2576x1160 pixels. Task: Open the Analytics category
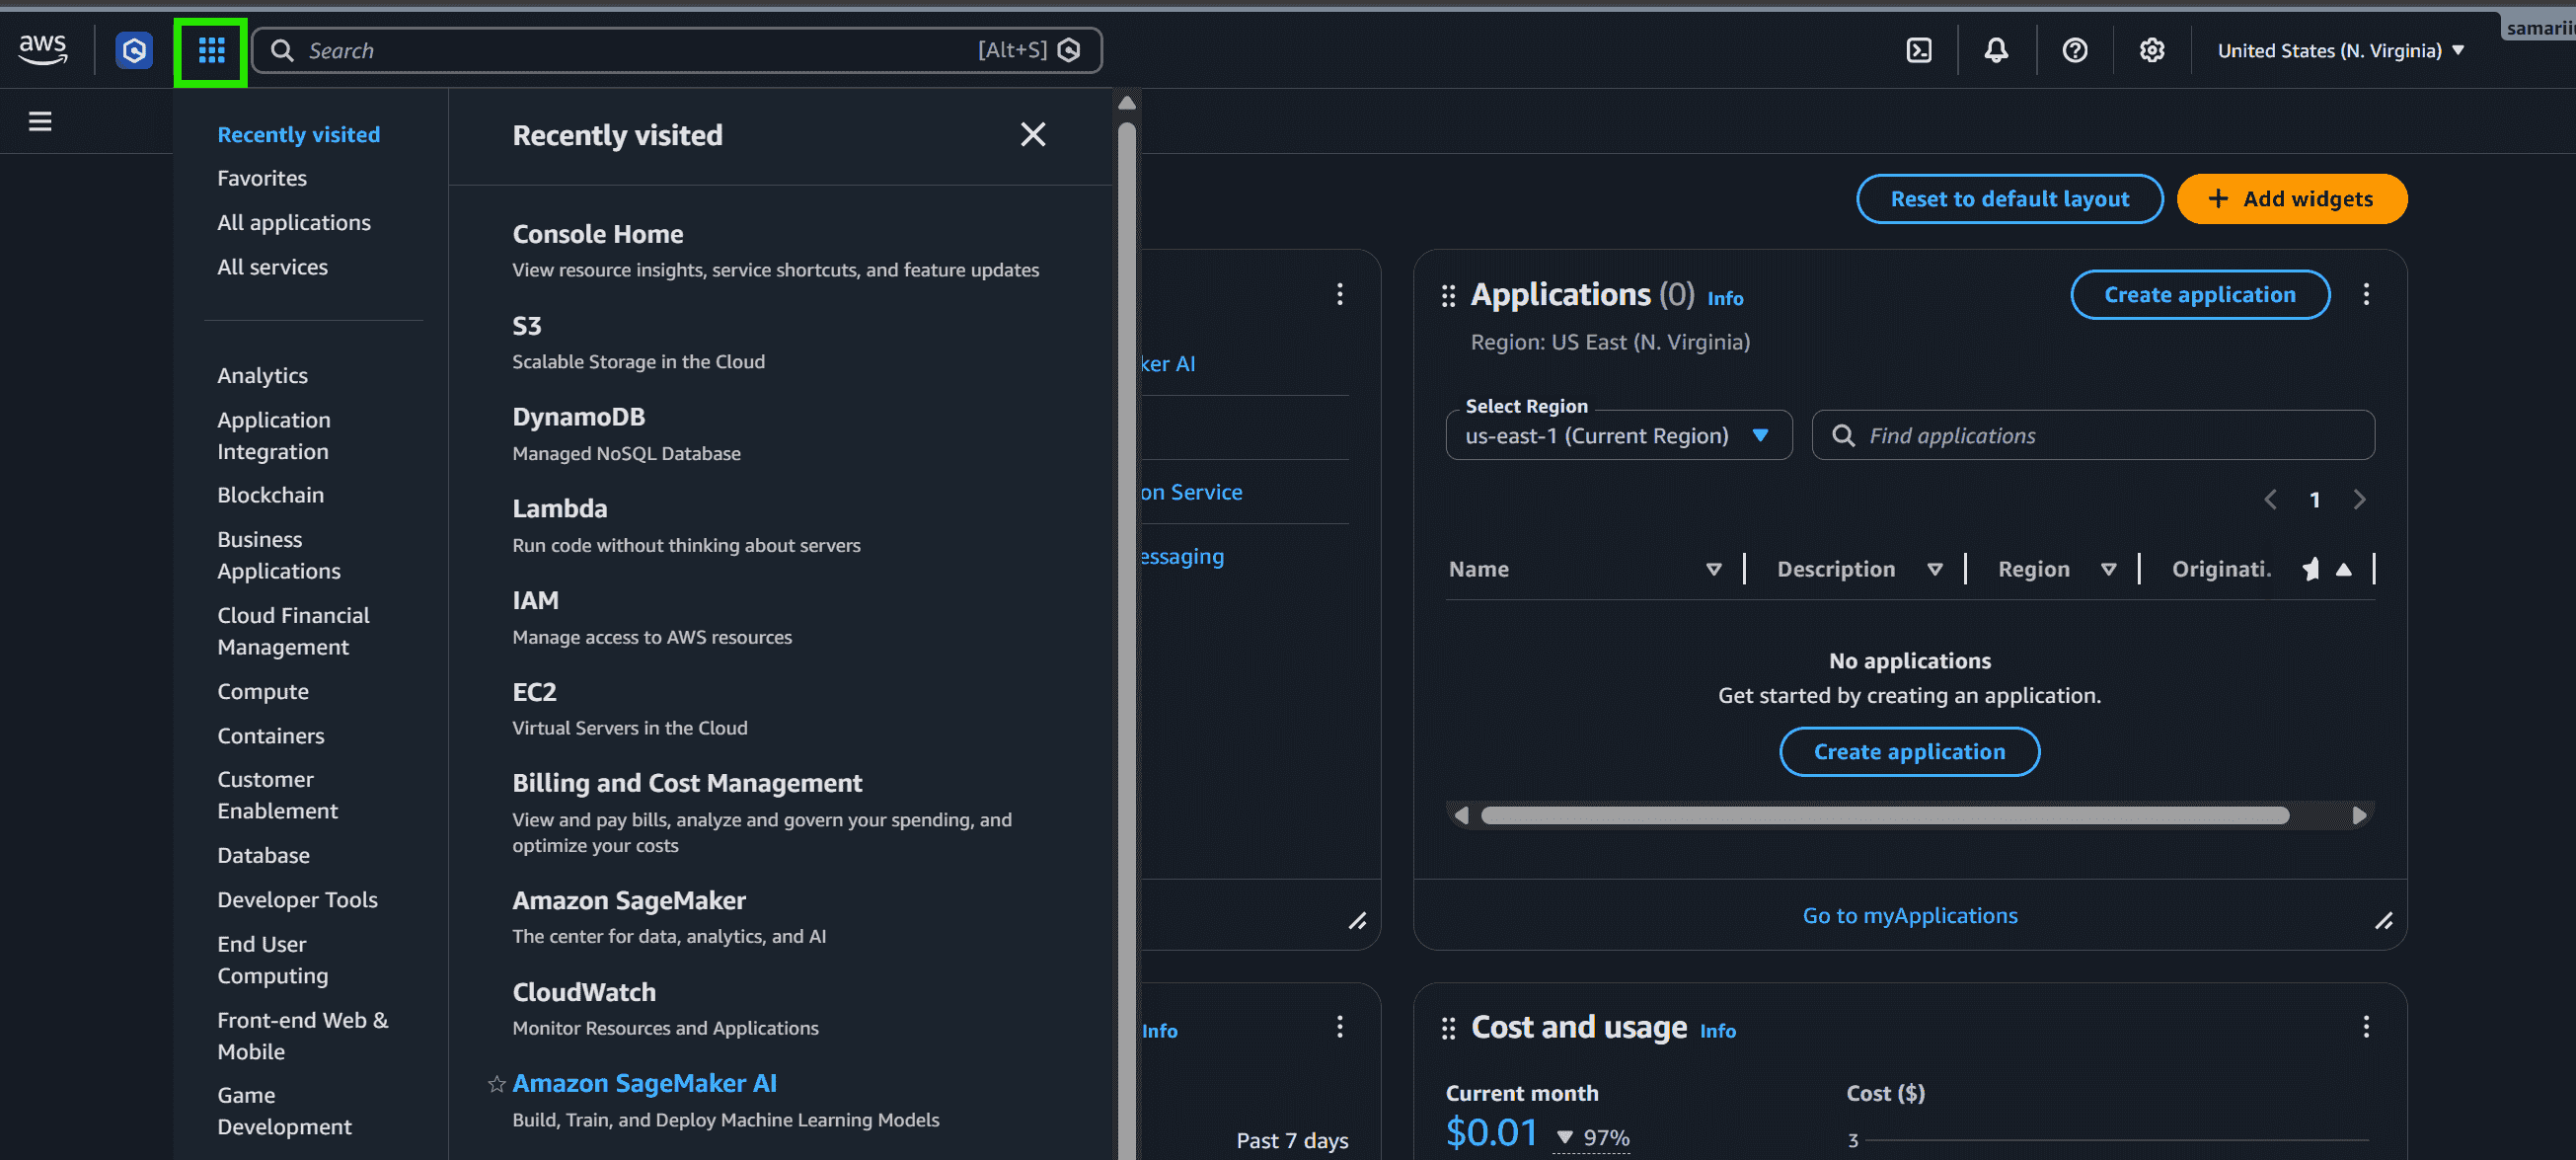(262, 375)
